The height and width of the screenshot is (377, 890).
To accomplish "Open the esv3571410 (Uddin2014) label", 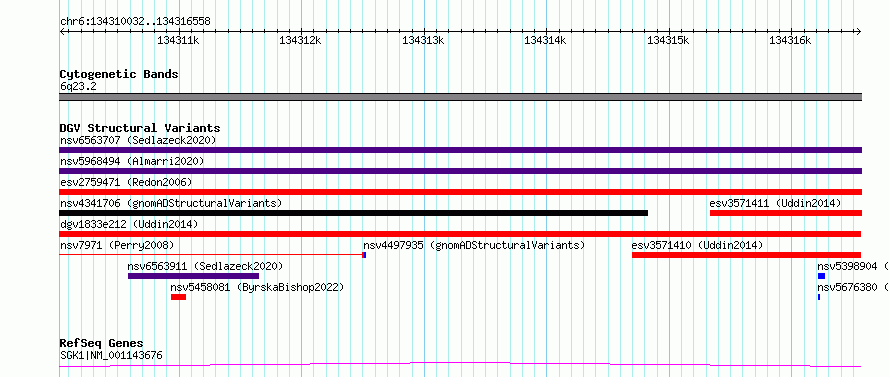I will 698,245.
